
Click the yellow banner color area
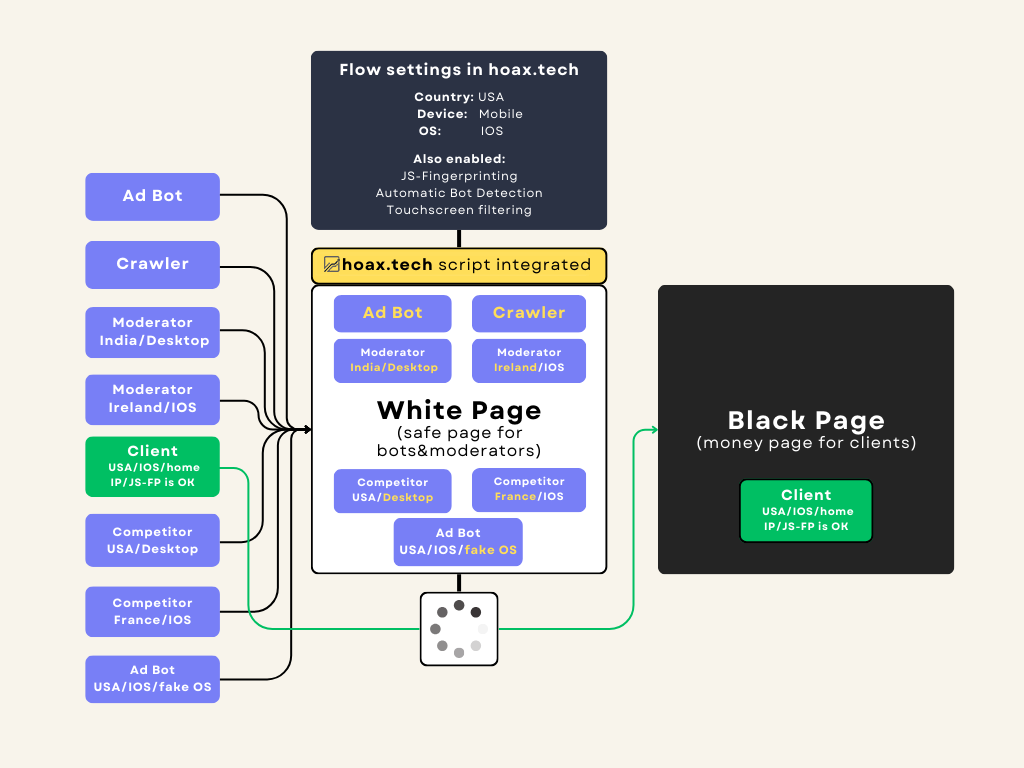click(560, 265)
